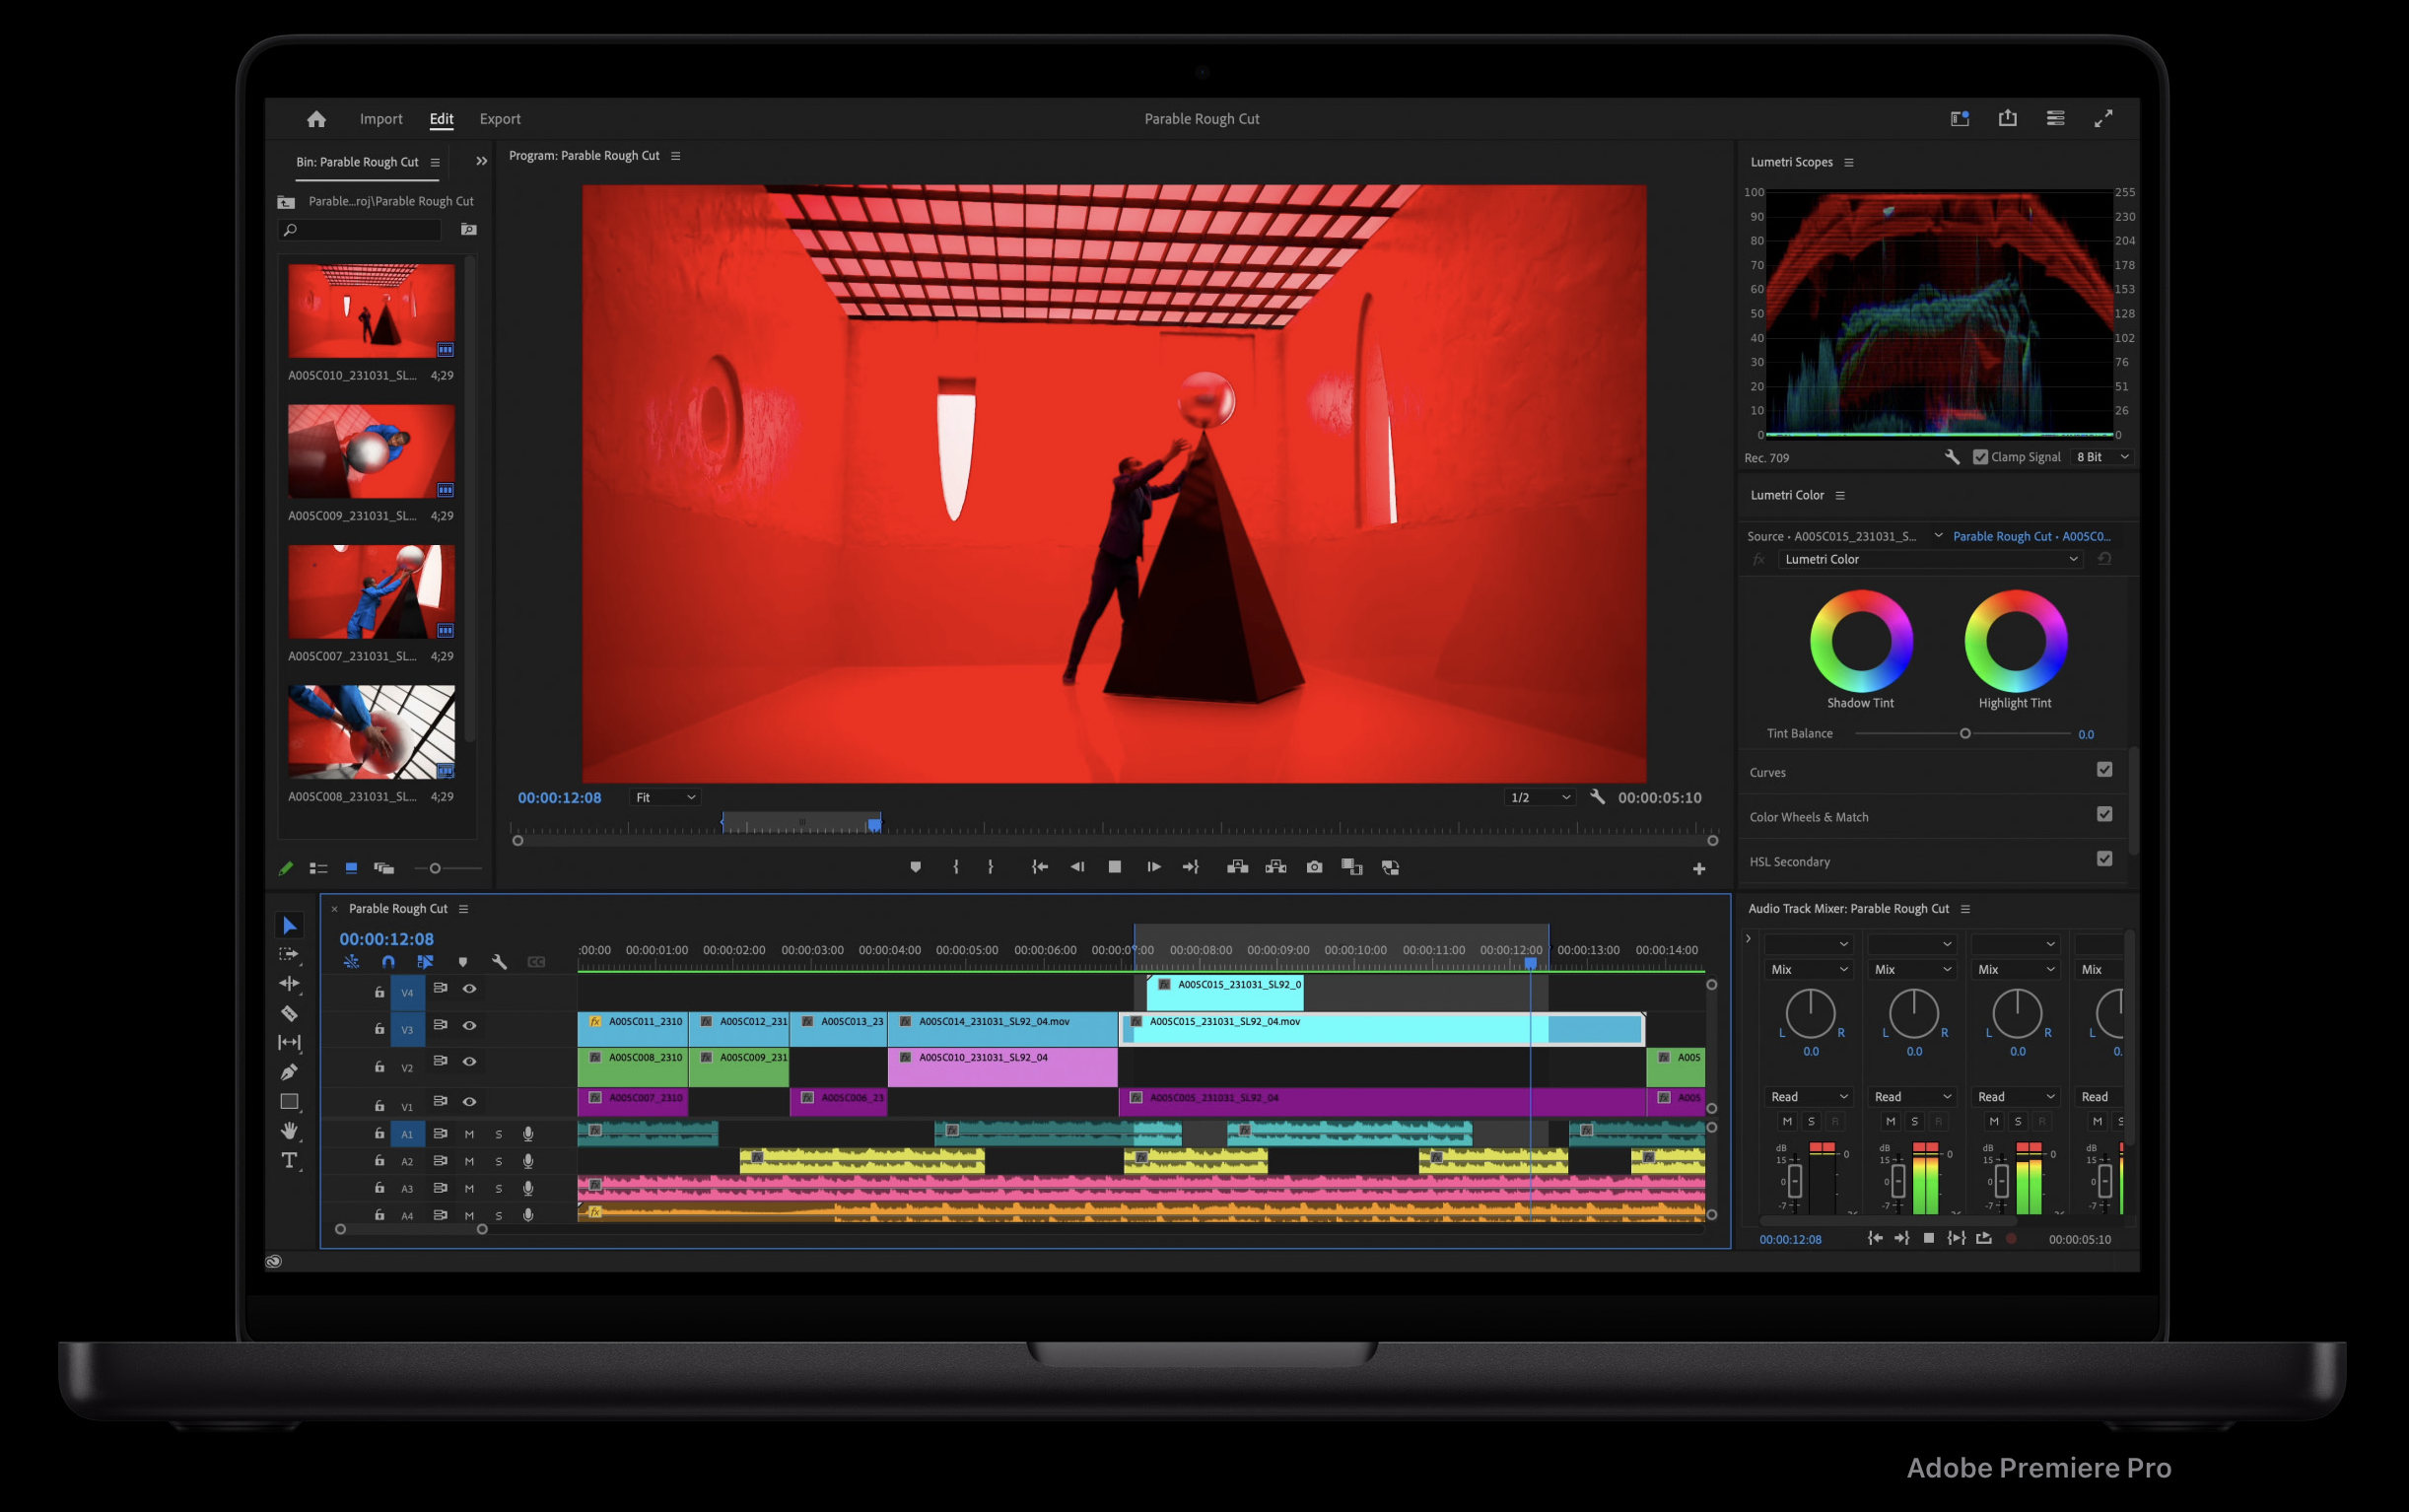The image size is (2409, 1512).
Task: Select the A005C009 clip thumbnail in bin
Action: (371, 451)
